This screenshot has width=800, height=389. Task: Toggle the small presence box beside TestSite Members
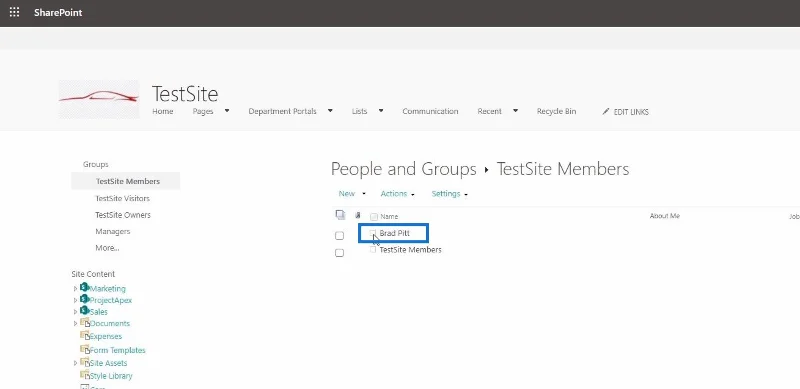pyautogui.click(x=373, y=250)
